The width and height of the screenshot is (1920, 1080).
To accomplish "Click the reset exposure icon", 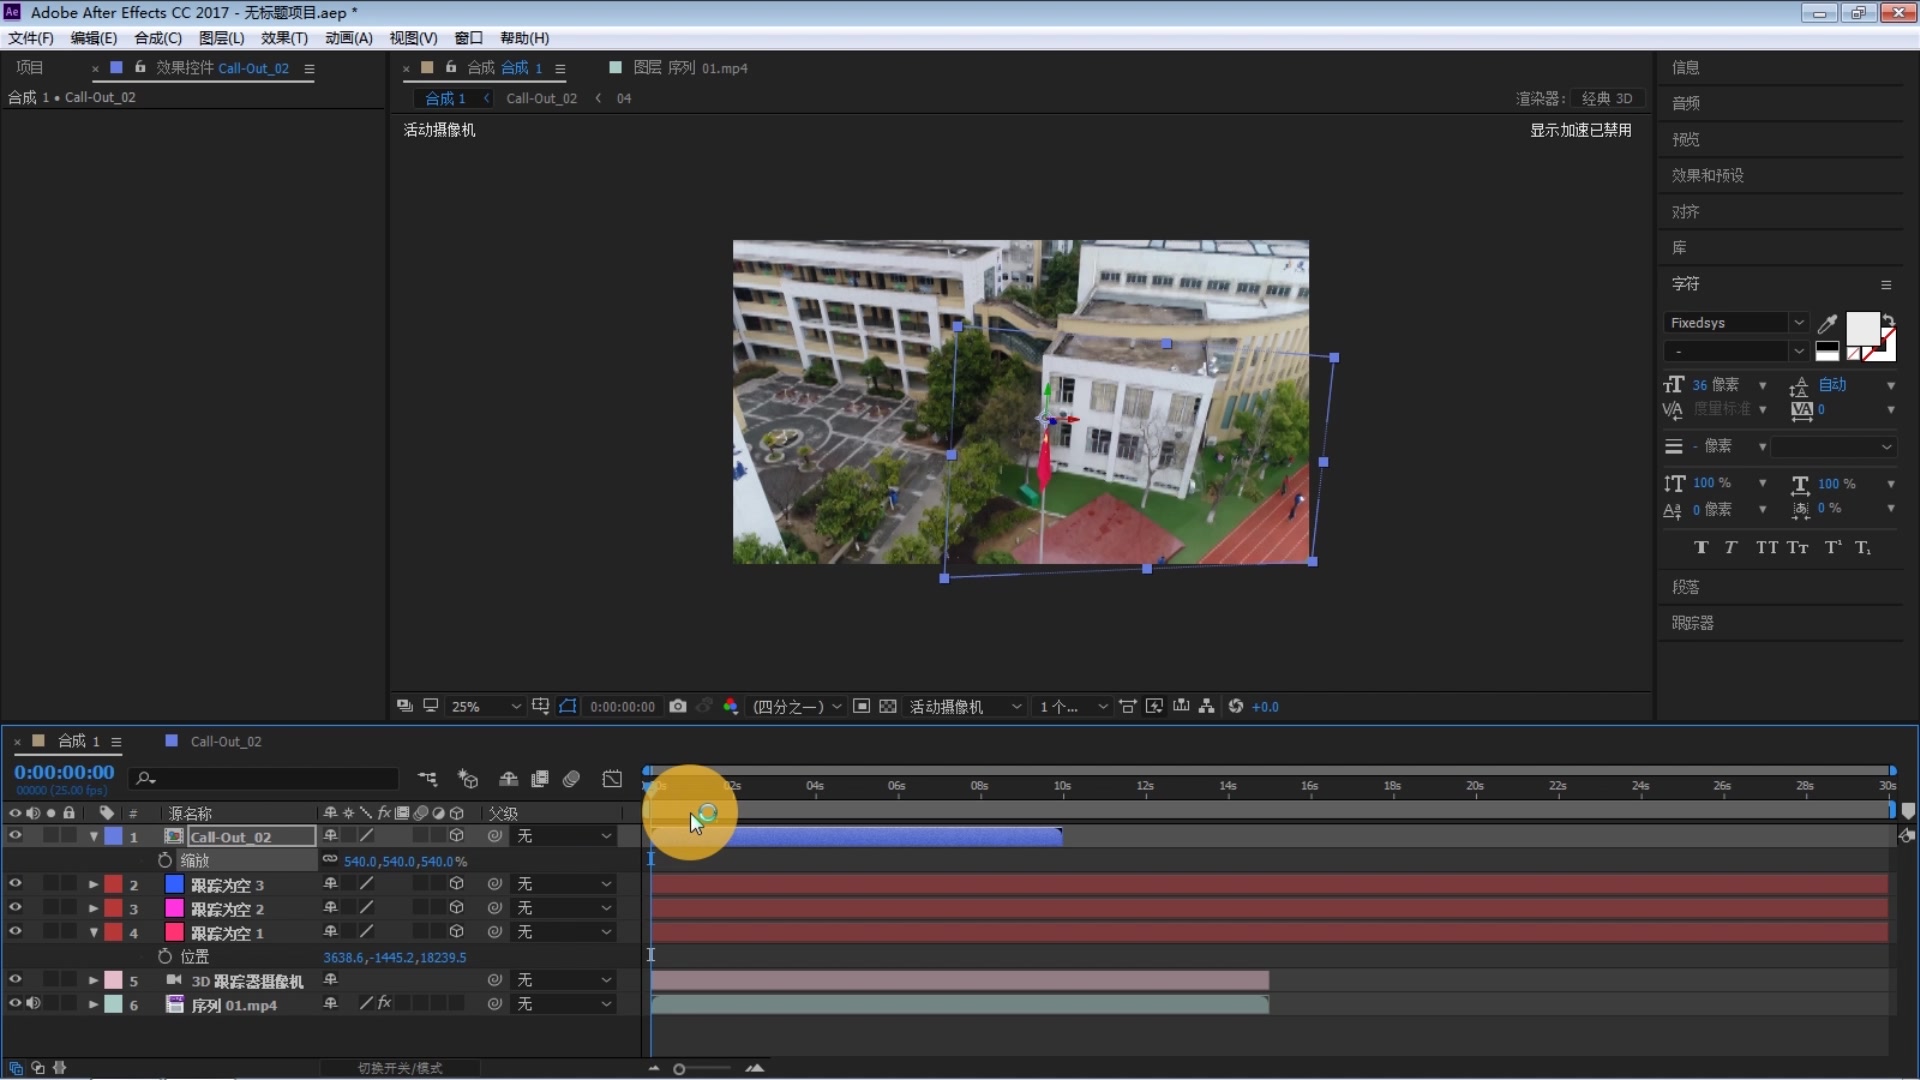I will [1236, 706].
